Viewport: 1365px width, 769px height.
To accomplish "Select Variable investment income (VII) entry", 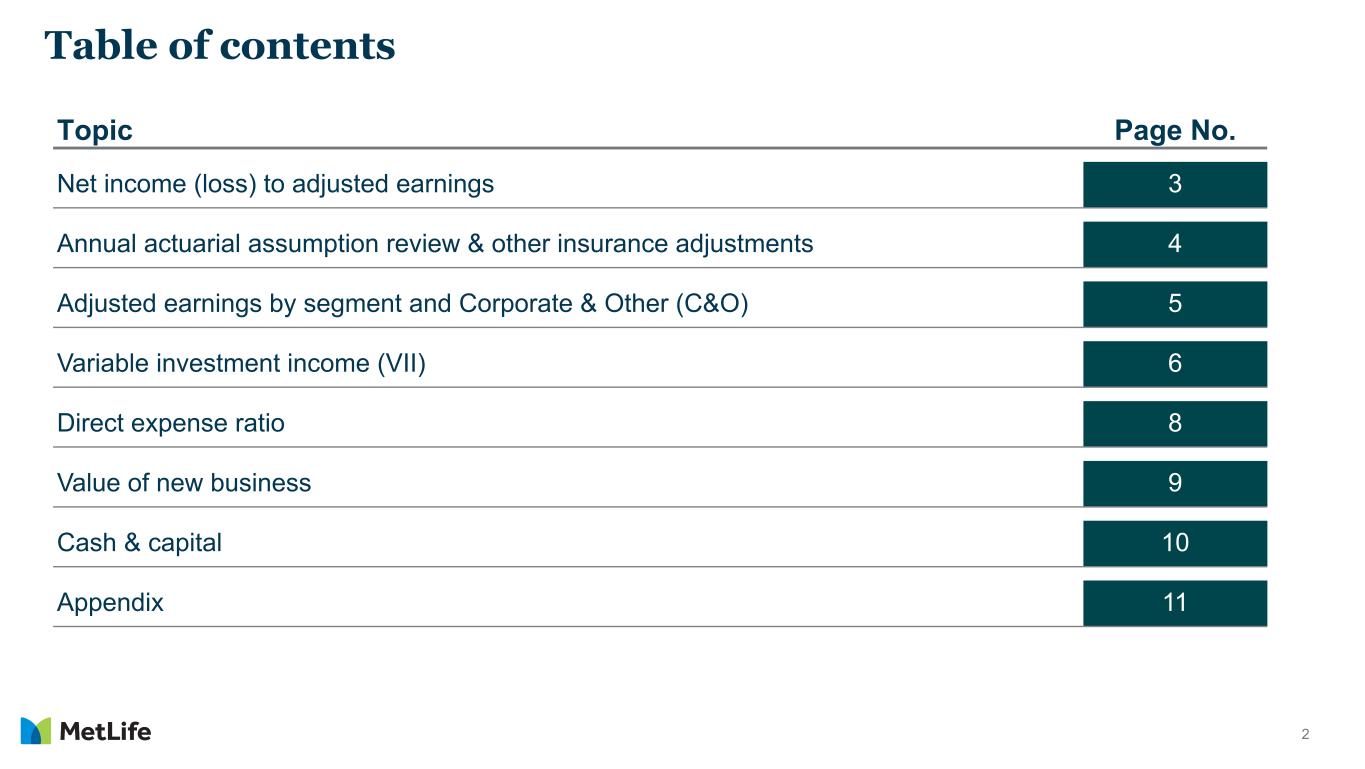I will click(241, 364).
